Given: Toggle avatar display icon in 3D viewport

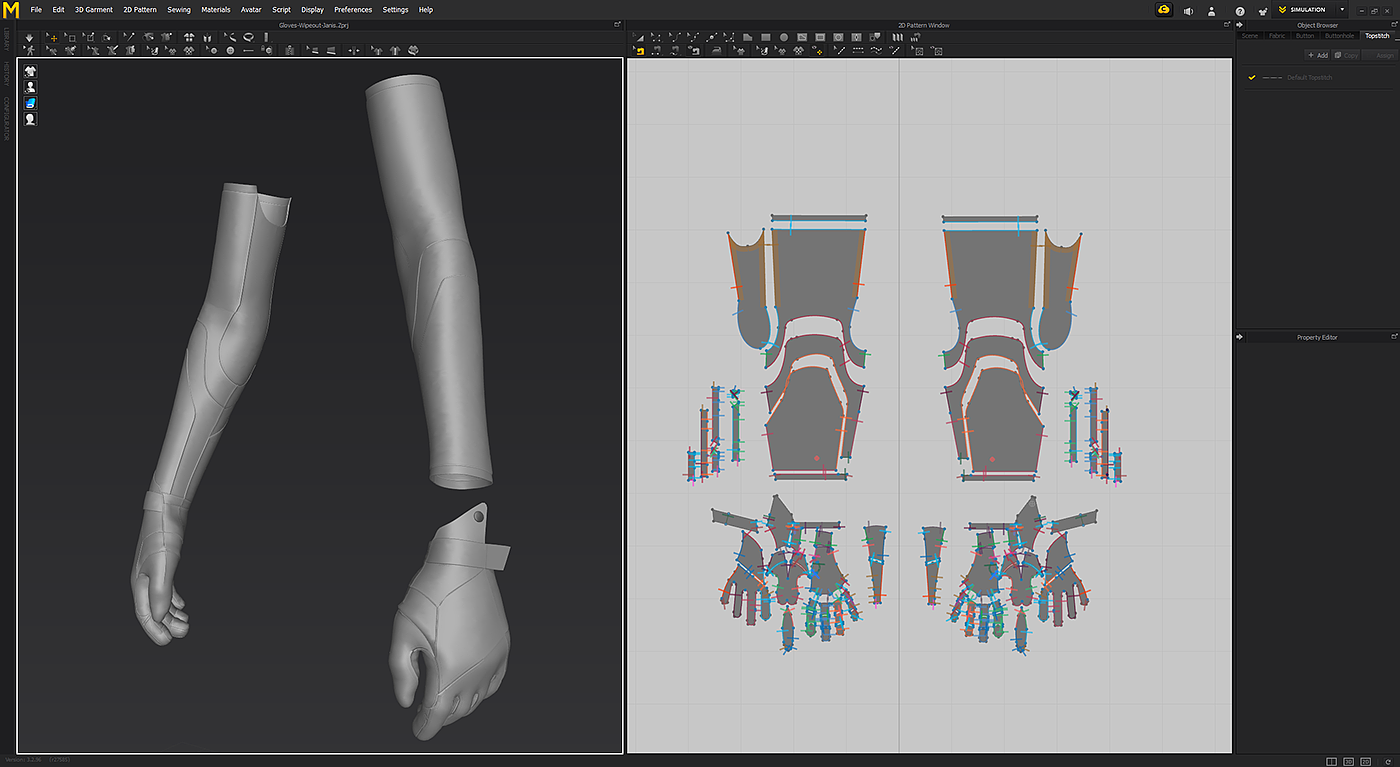Looking at the screenshot, I should pos(30,87).
